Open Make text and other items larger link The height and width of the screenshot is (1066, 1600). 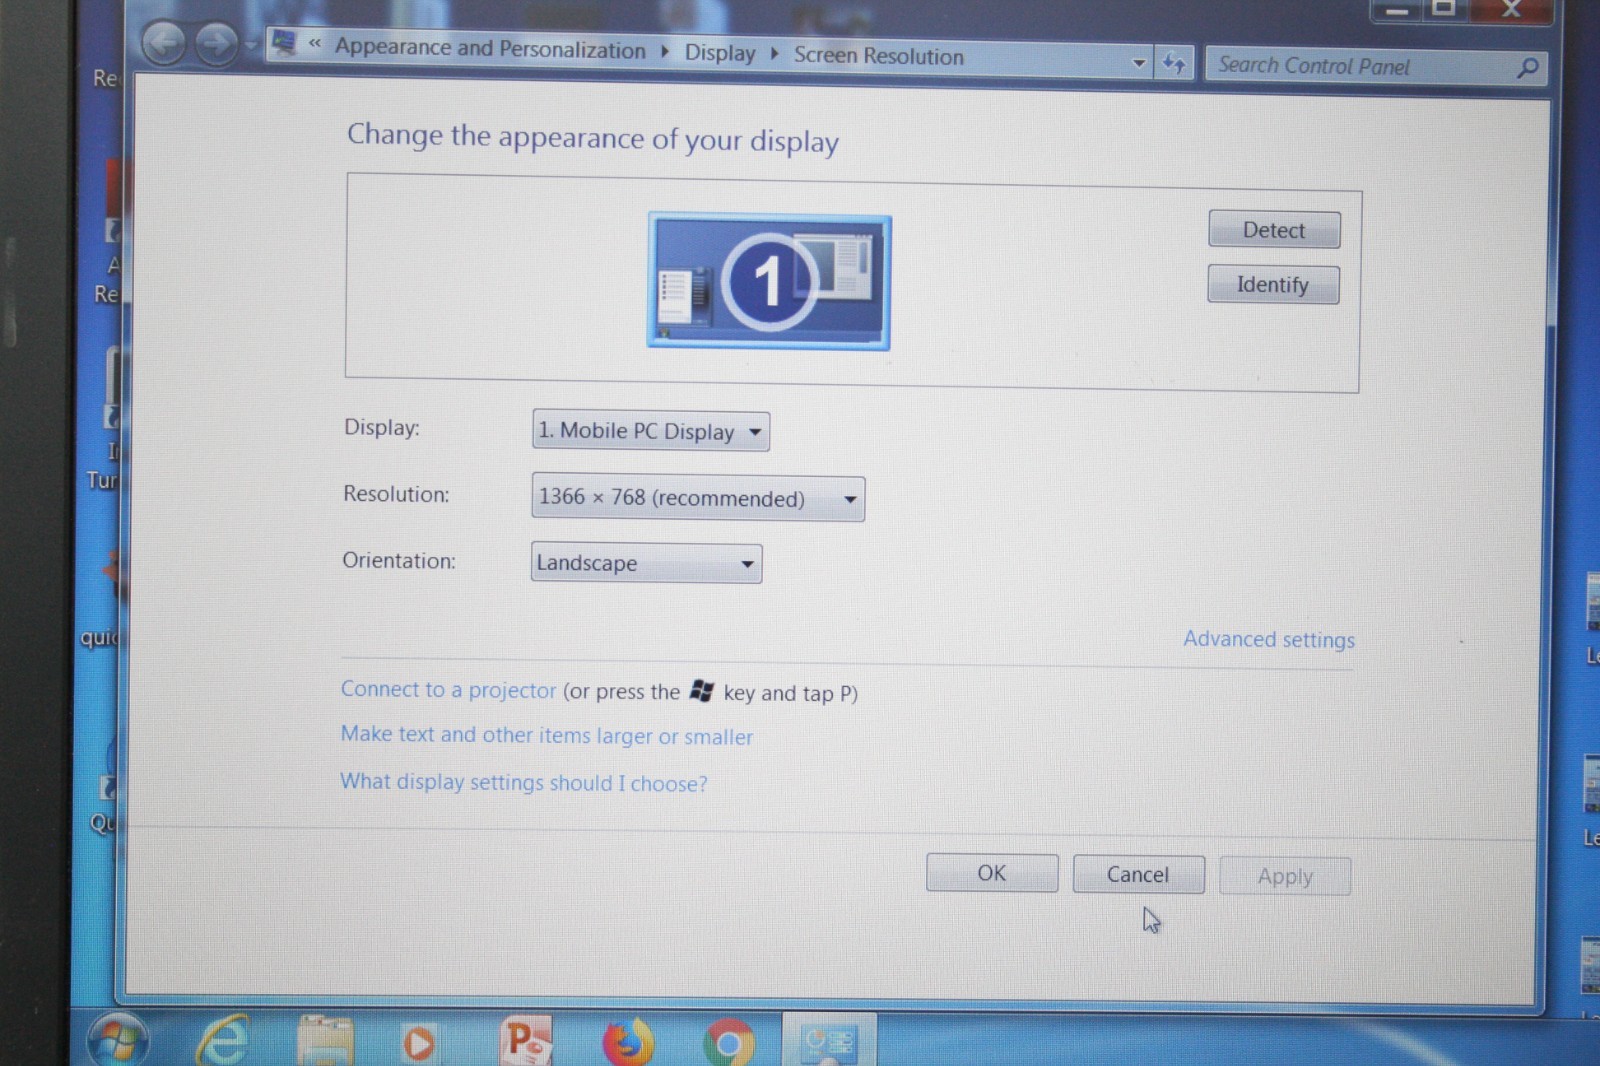pos(546,735)
